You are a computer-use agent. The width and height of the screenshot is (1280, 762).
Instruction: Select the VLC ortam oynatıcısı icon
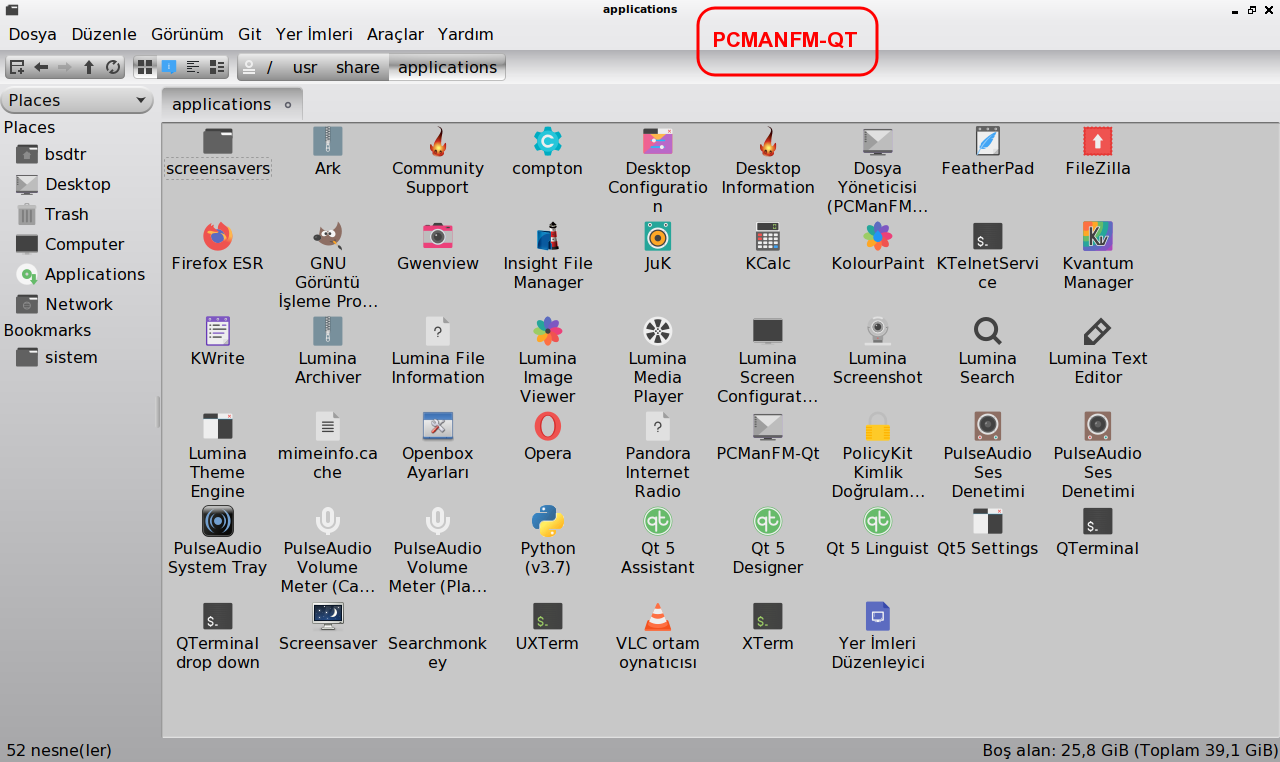click(657, 616)
